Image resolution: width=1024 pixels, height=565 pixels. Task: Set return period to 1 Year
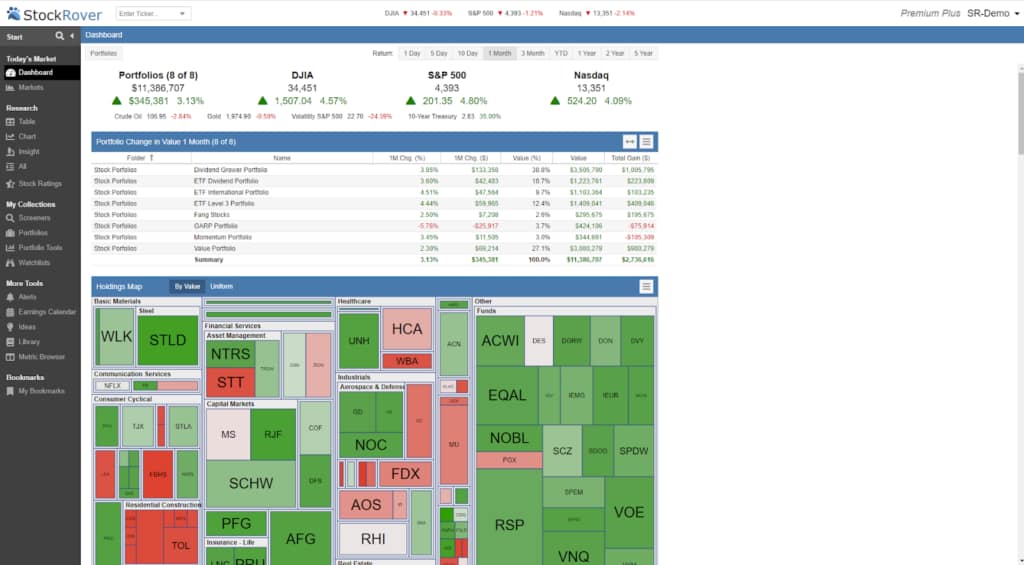click(586, 54)
